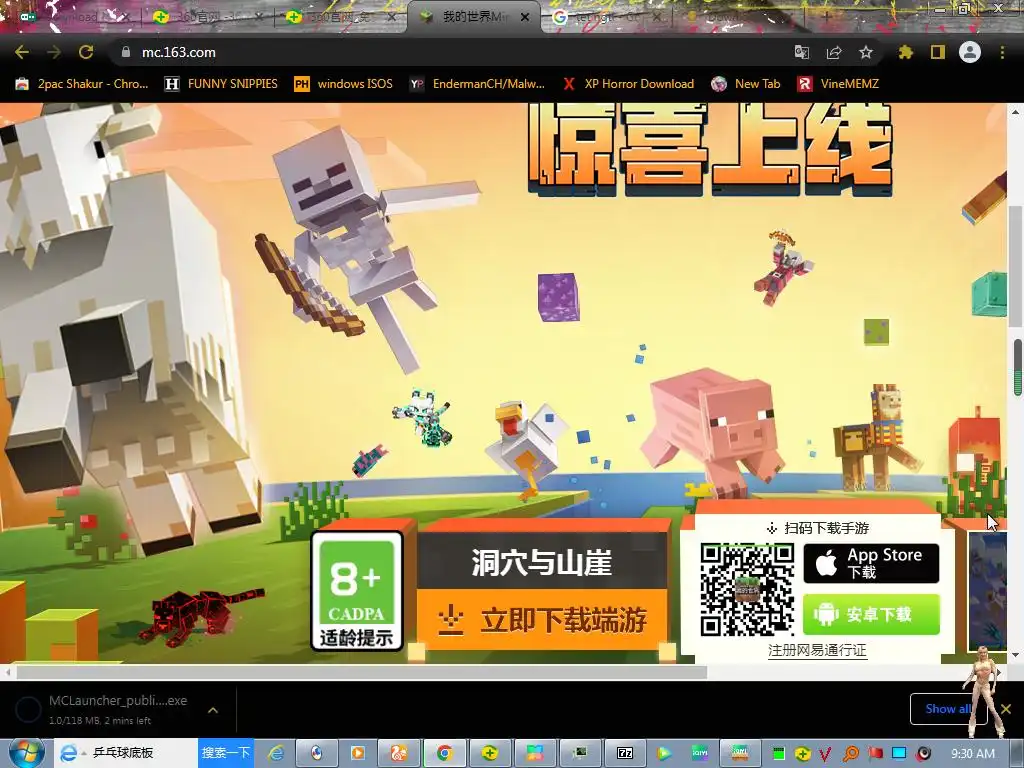Close the 我的世界 Minecraft tab

(524, 18)
